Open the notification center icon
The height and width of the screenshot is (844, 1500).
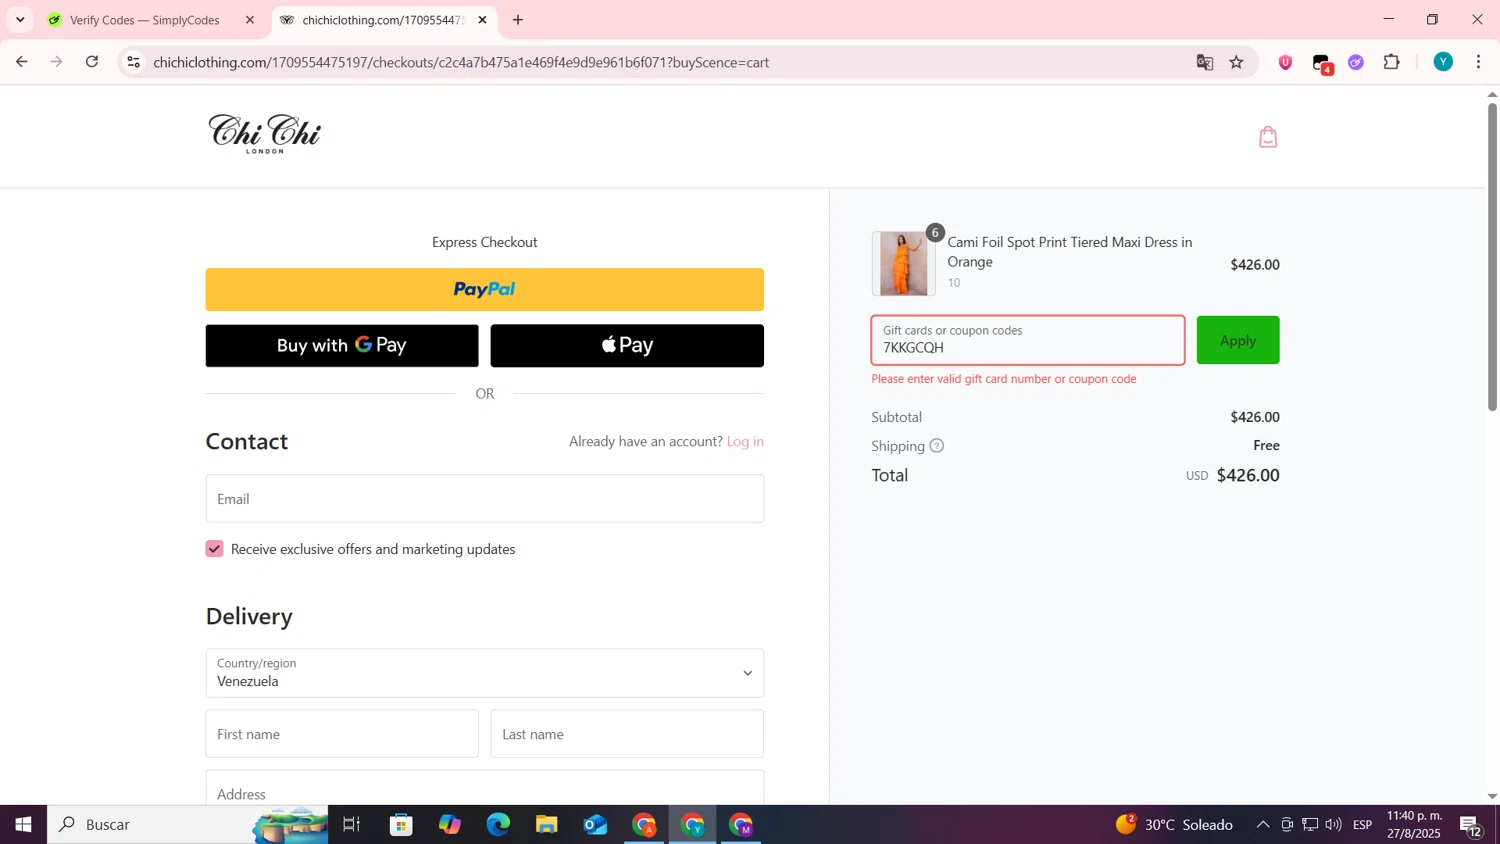[1471, 826]
